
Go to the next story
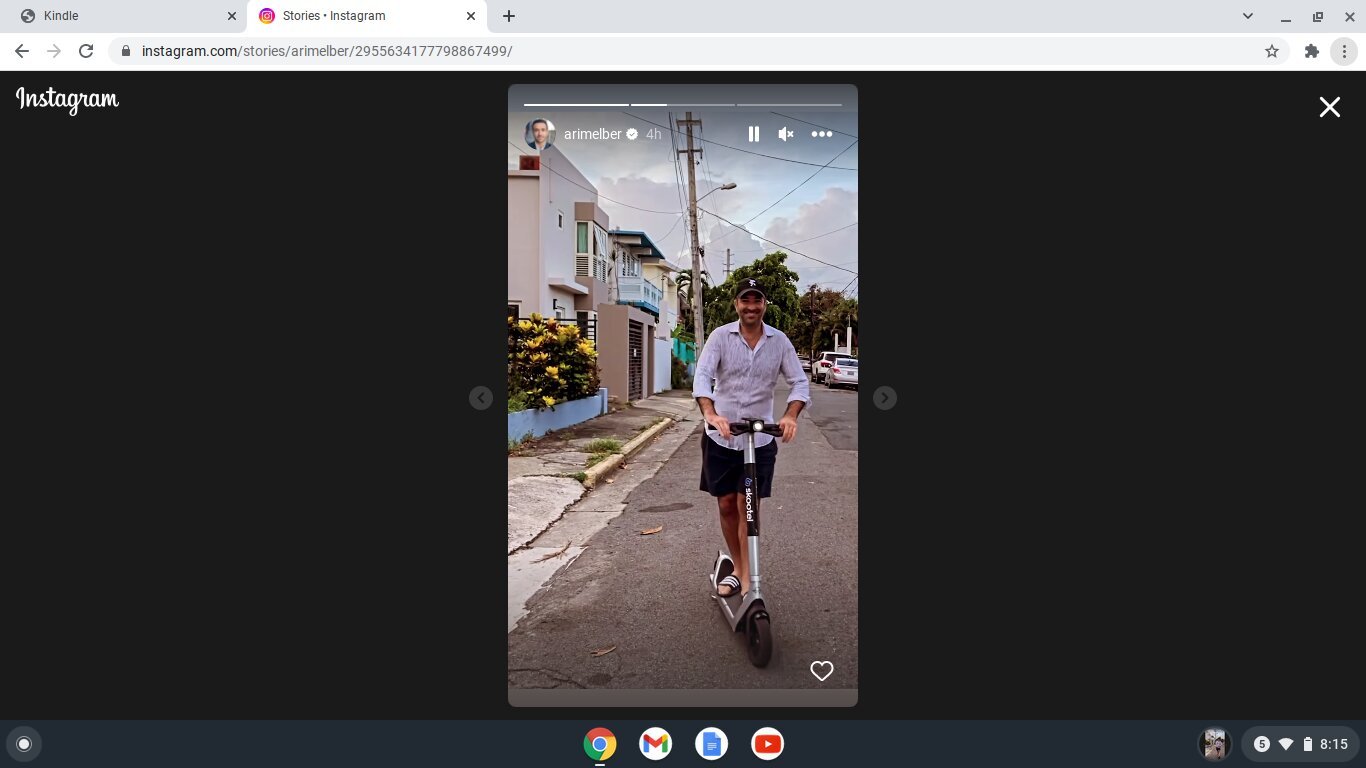pos(884,398)
